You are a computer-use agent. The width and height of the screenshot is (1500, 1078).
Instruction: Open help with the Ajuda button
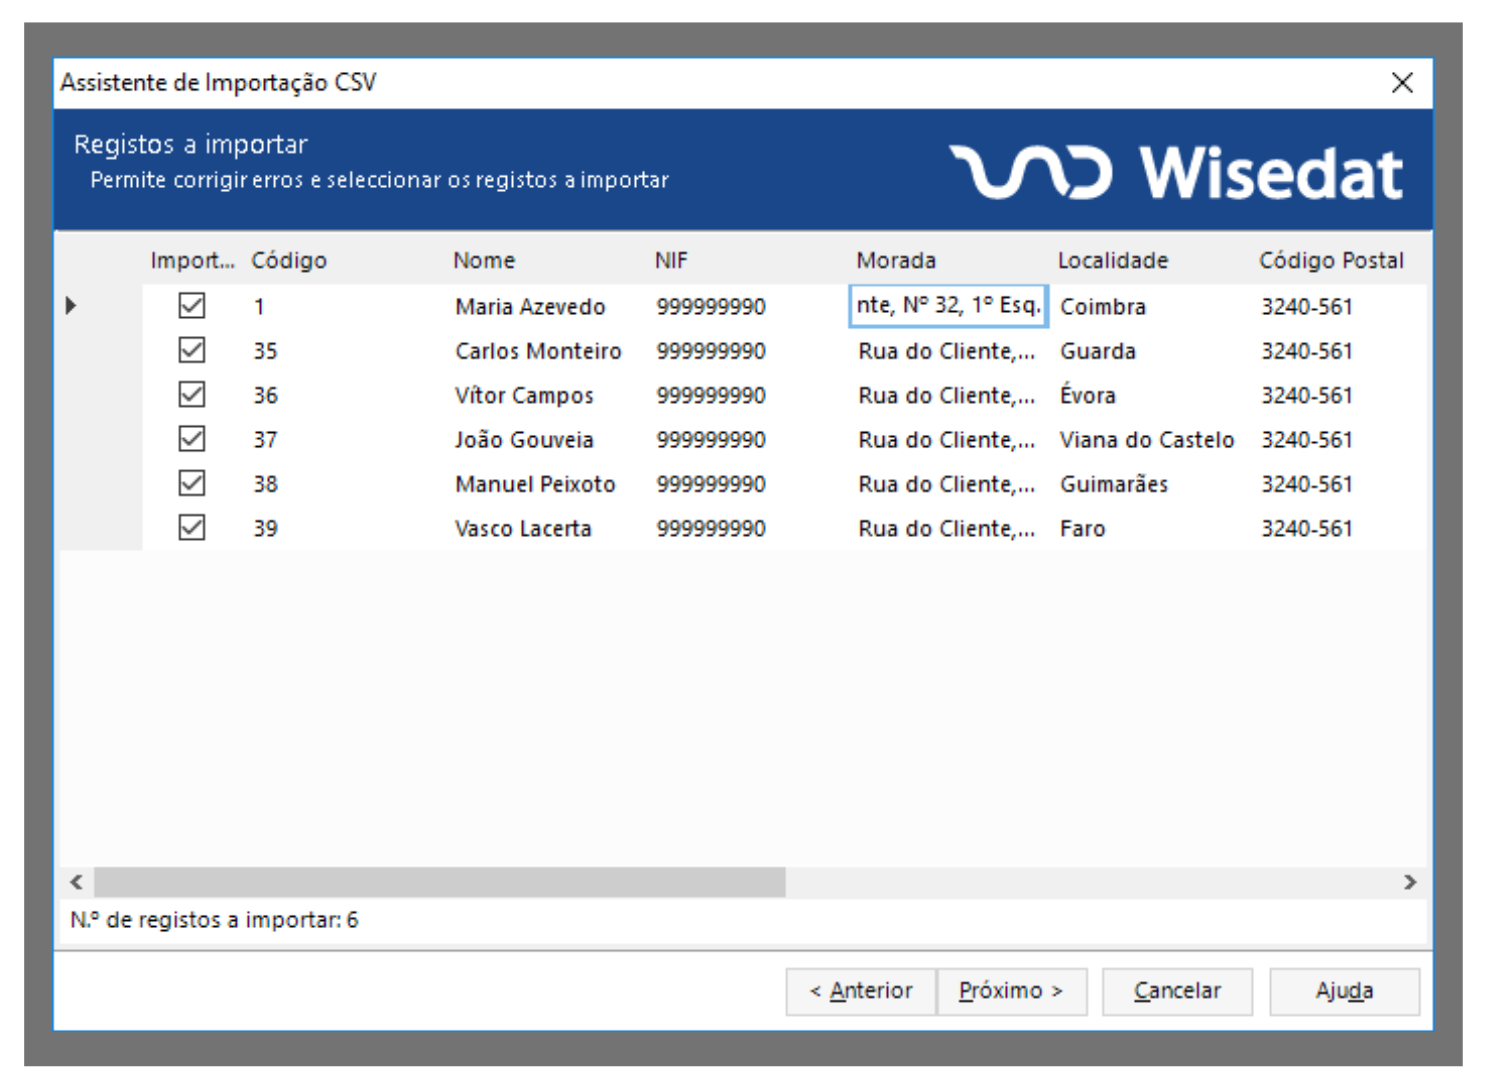tap(1344, 991)
